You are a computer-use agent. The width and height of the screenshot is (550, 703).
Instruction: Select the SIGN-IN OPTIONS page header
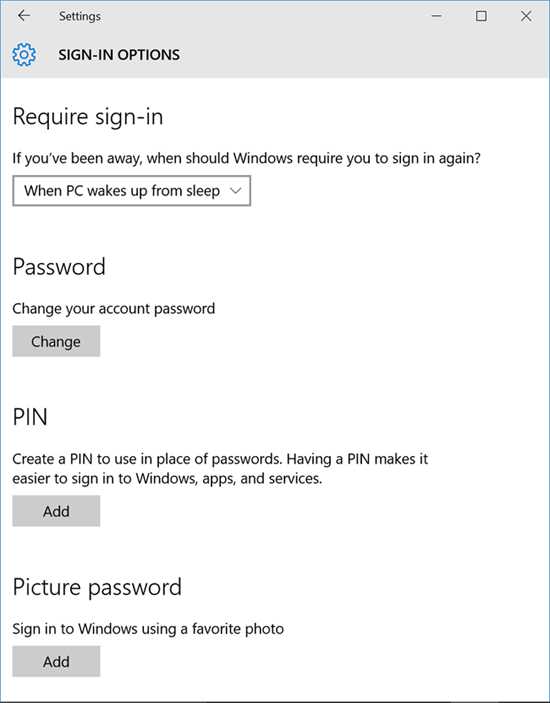pyautogui.click(x=119, y=55)
